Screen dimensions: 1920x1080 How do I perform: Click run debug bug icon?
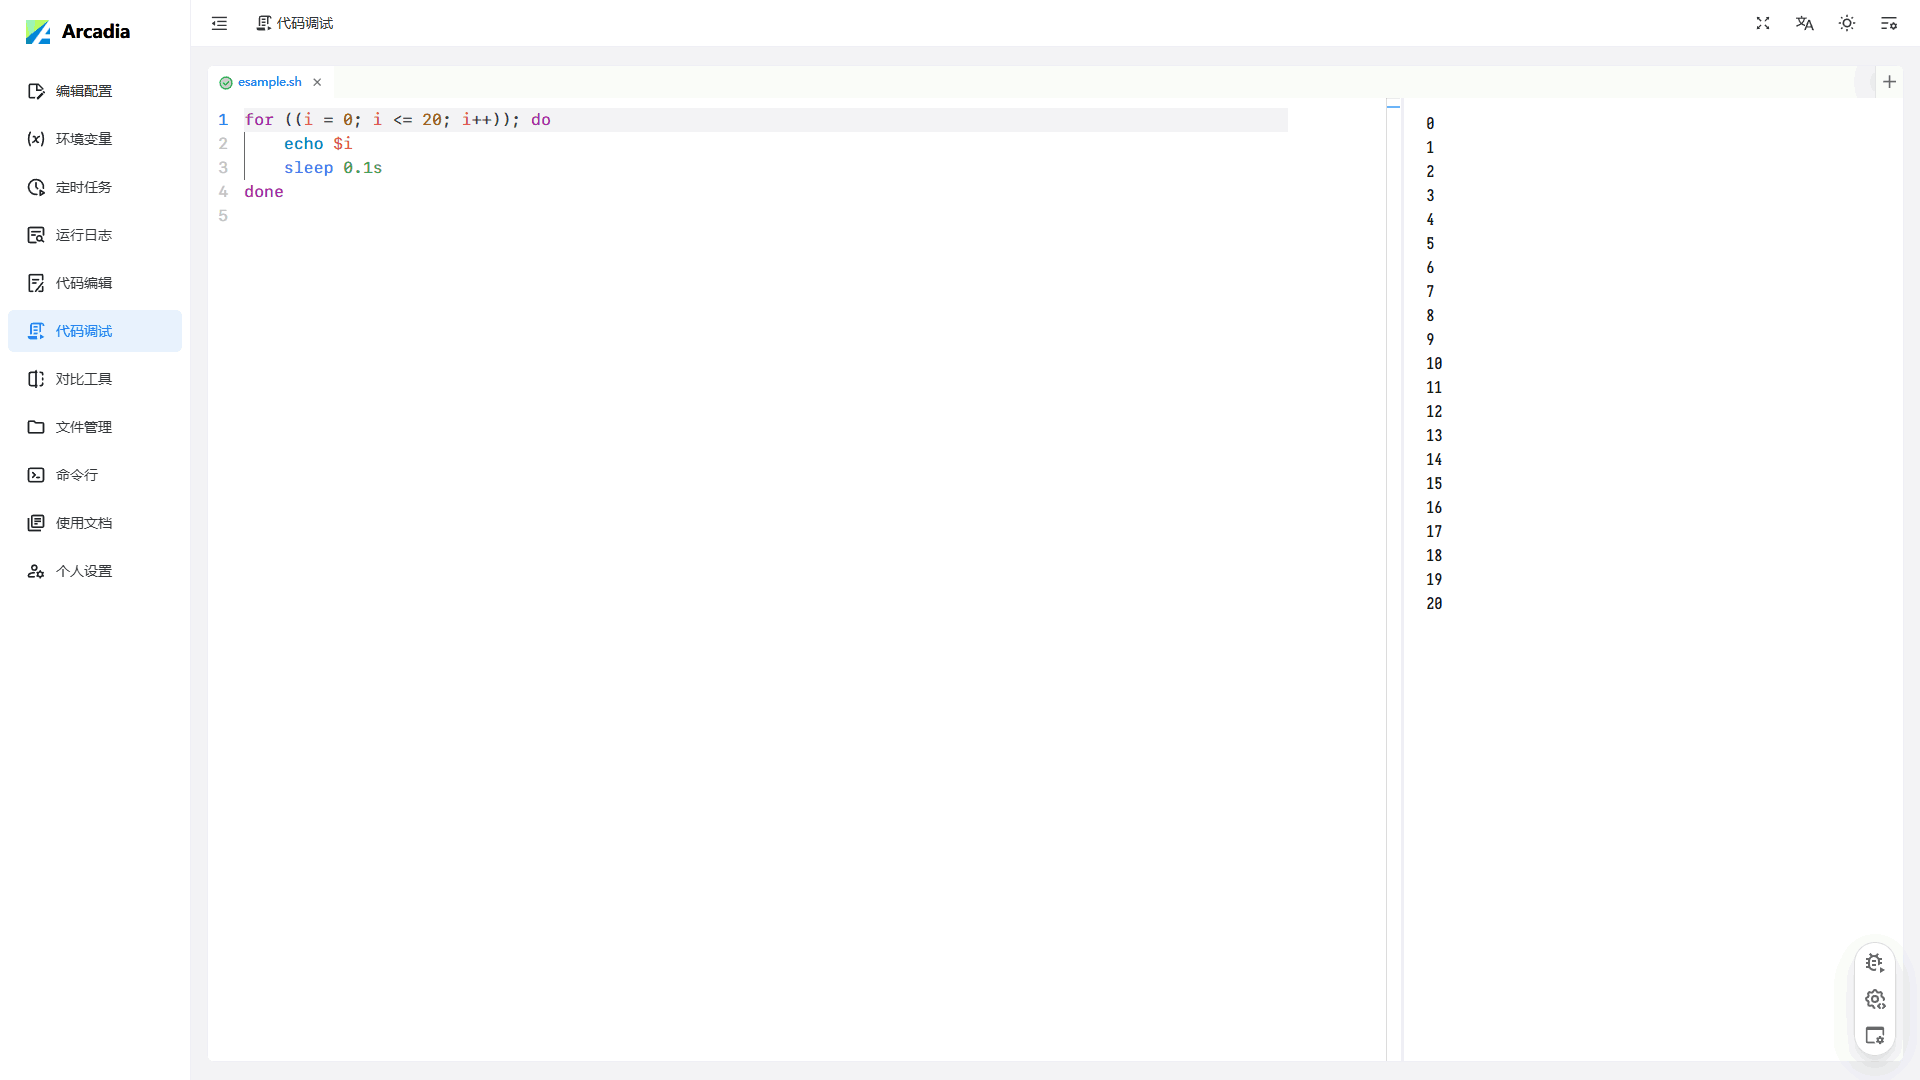click(x=1875, y=963)
